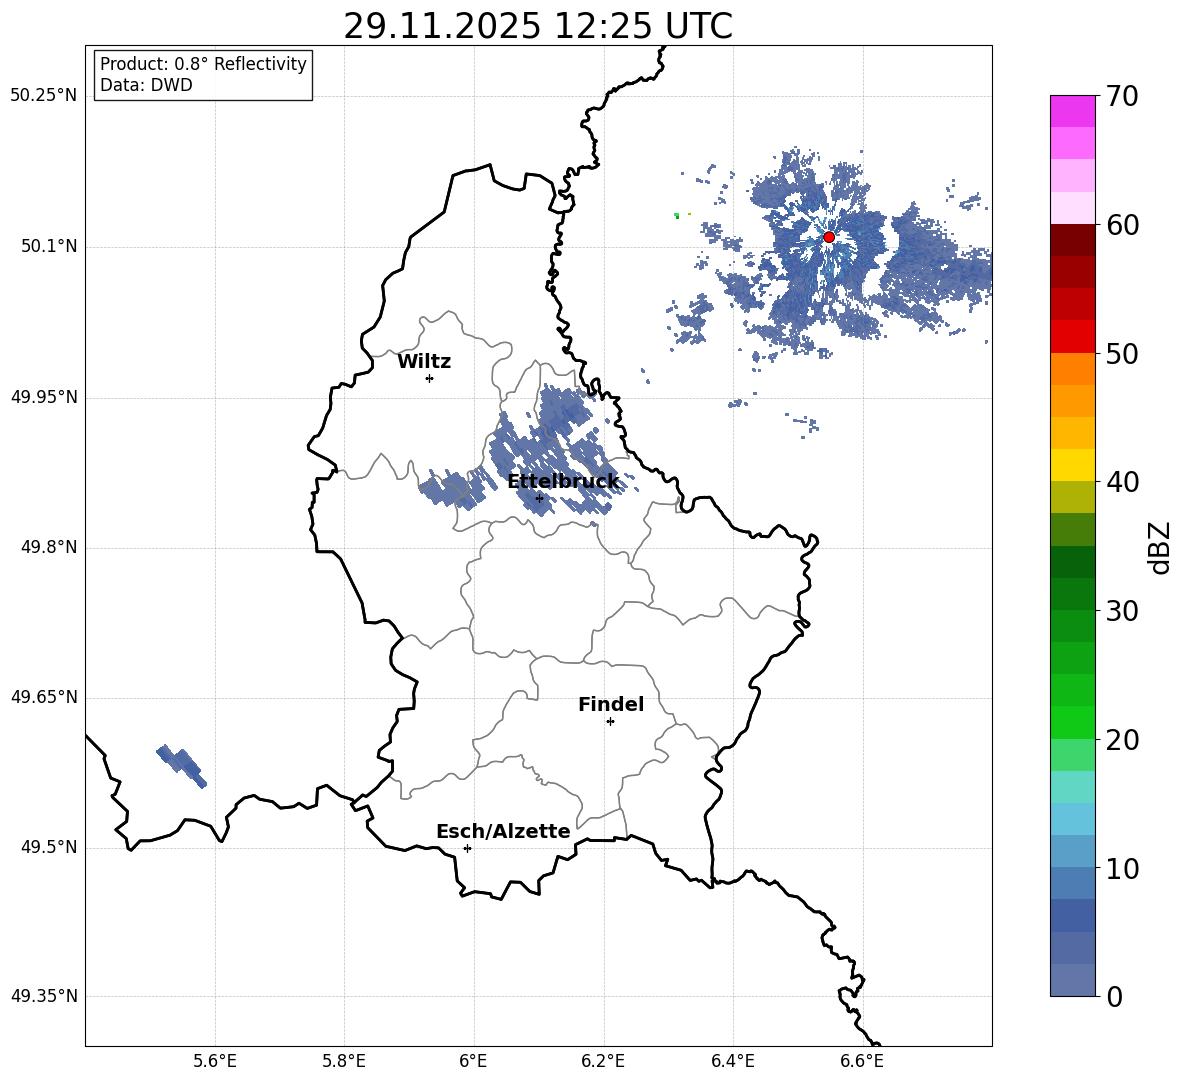The image size is (1184, 1081).
Task: Click the magenta top colorbar segment
Action: 1073,111
